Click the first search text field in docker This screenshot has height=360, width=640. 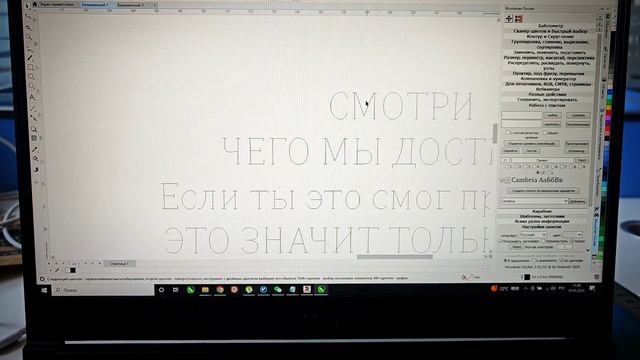point(521,116)
